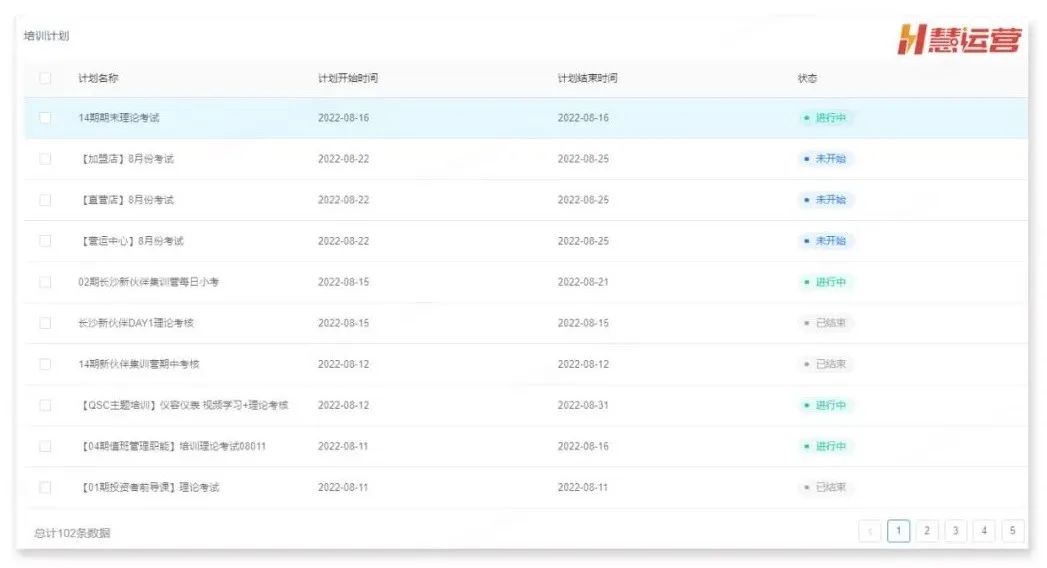
Task: Click 进行中 status tag of 14期期末理论考试
Action: [x=825, y=118]
